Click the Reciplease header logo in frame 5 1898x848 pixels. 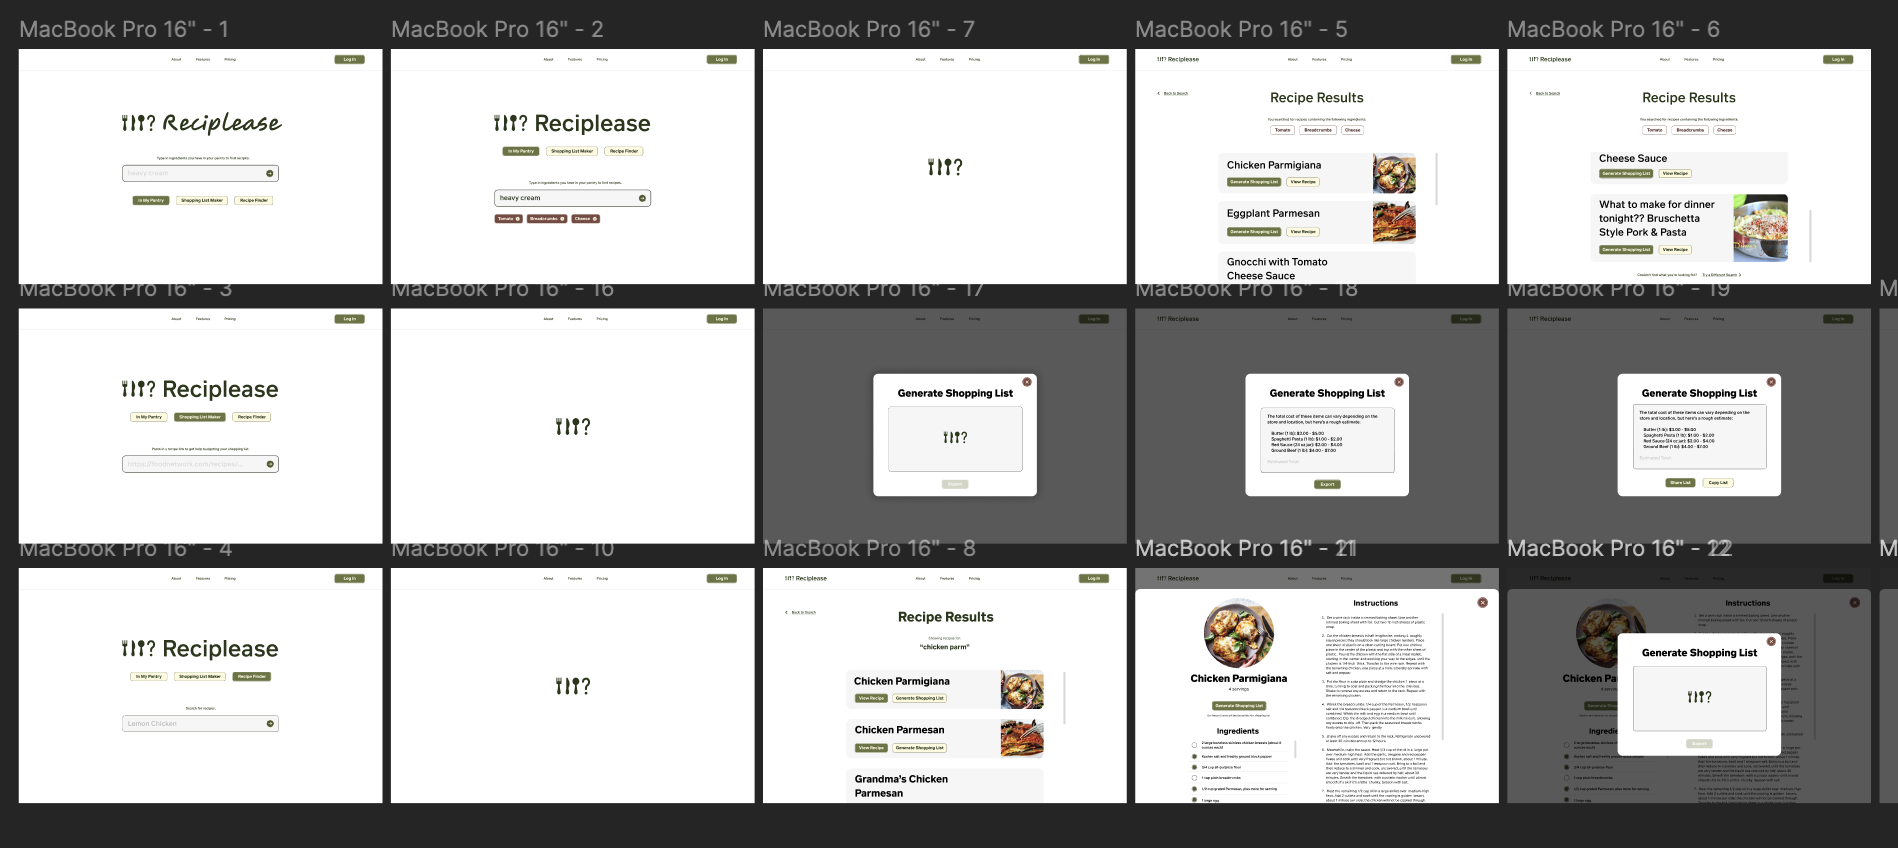point(1178,59)
